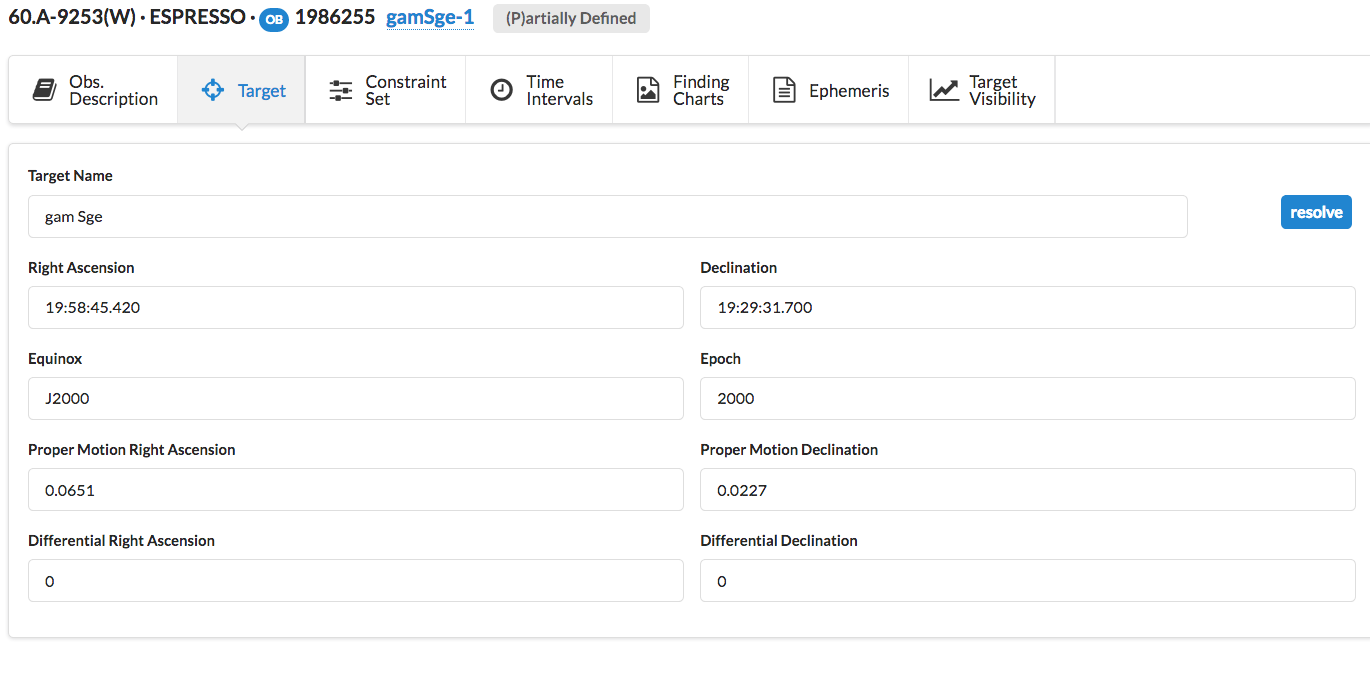Focus the Target Name field
Image resolution: width=1370 pixels, height=682 pixels.
coord(607,216)
